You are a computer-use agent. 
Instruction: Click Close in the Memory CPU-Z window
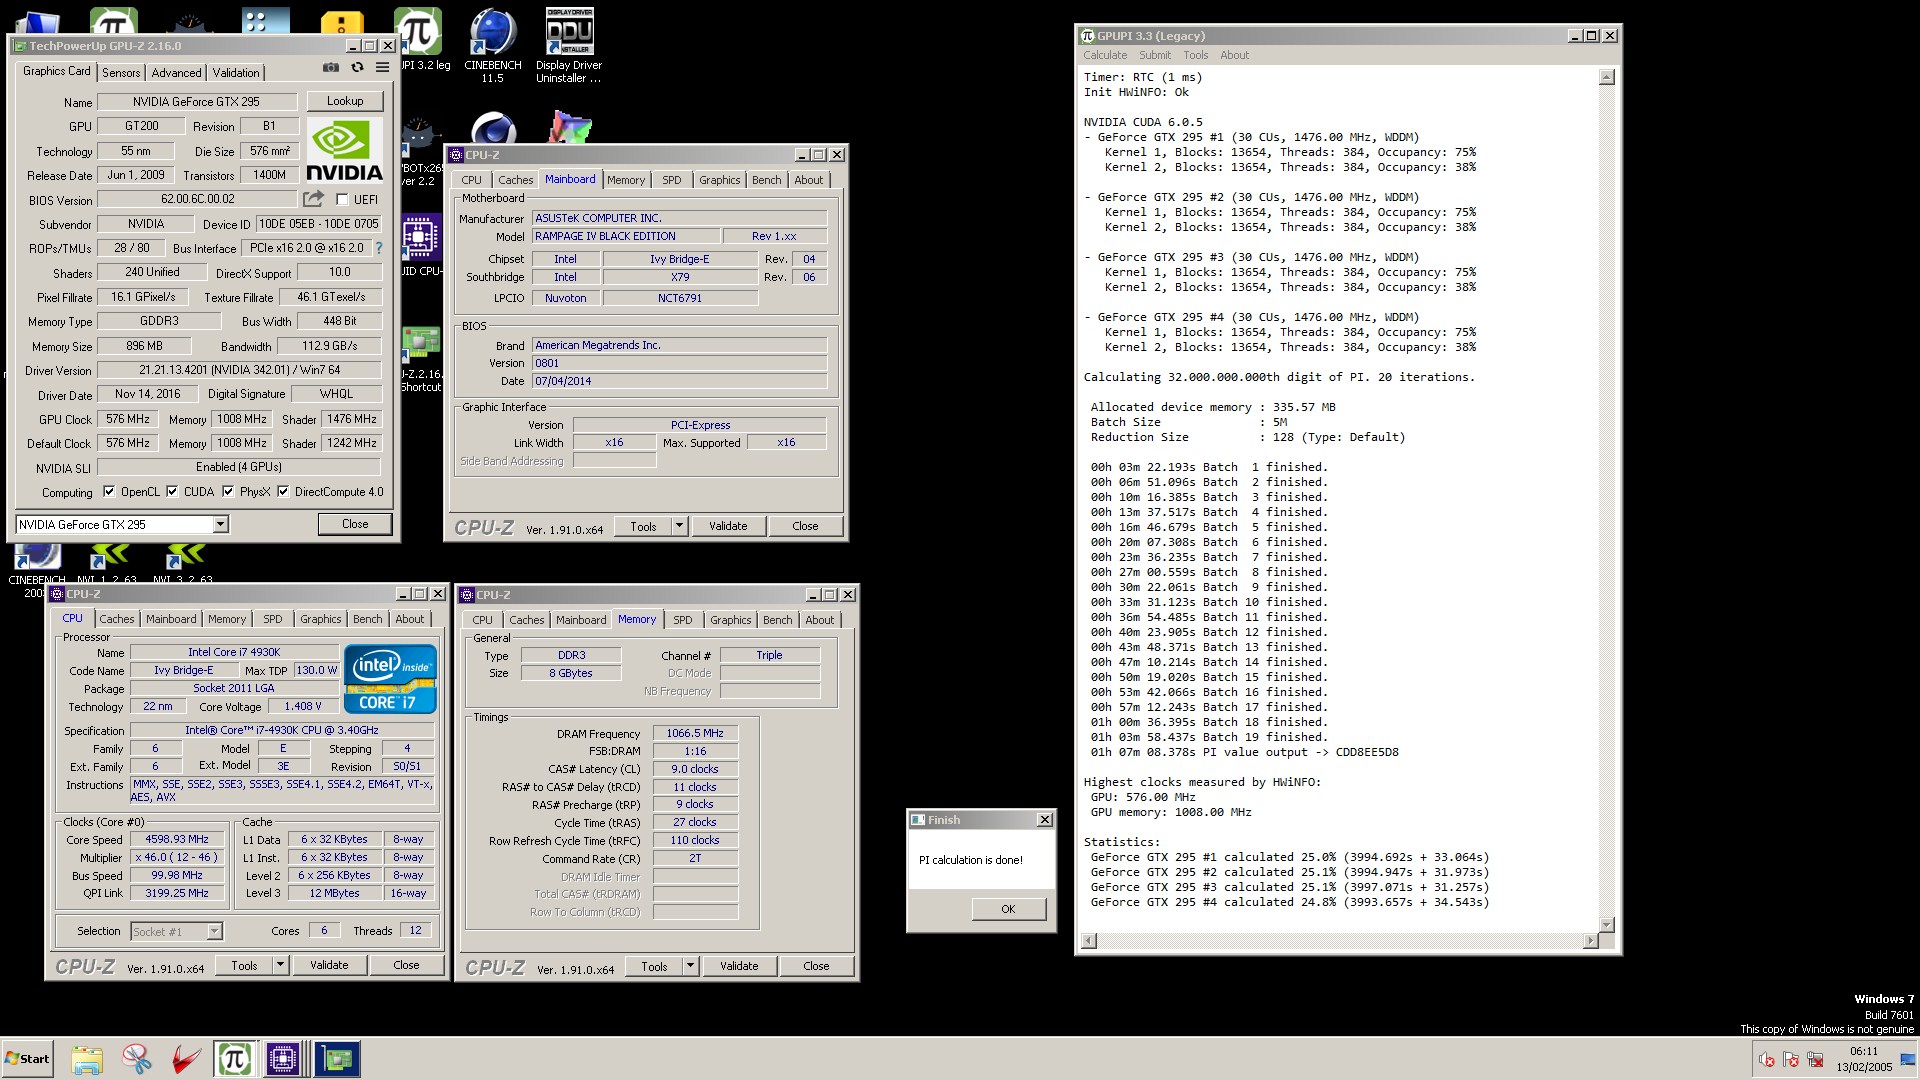[816, 966]
